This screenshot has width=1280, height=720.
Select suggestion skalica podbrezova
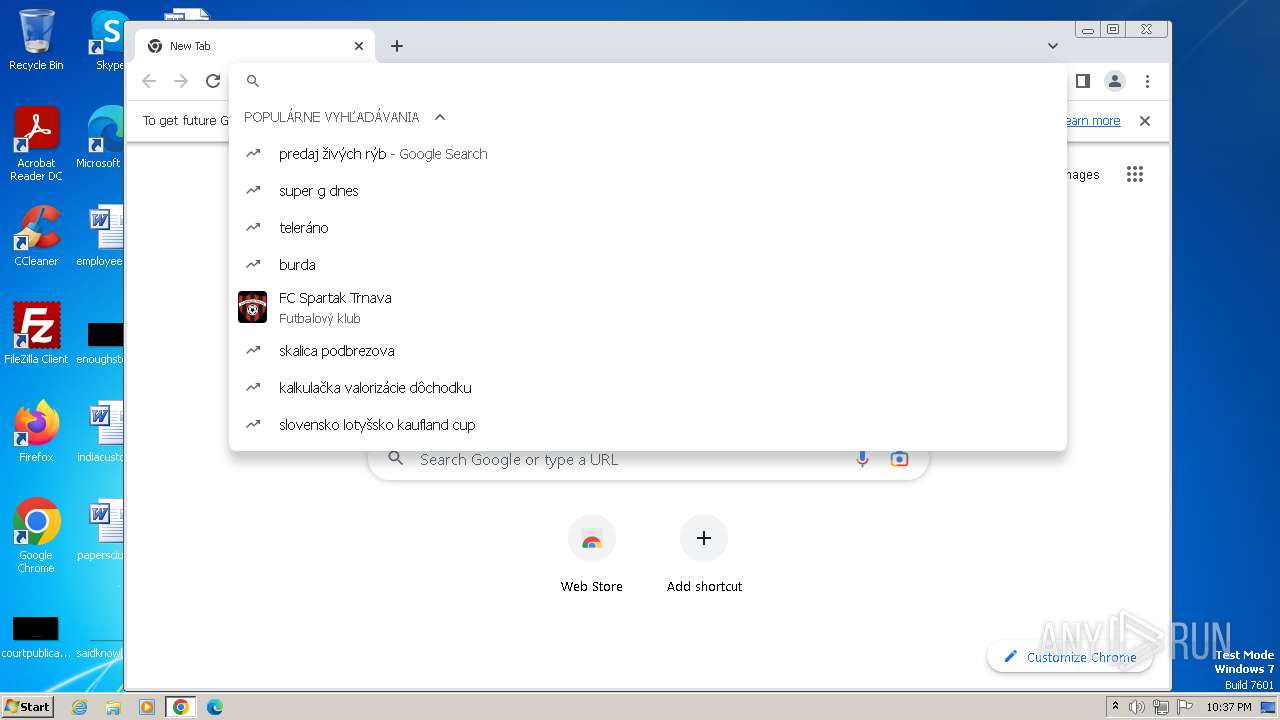click(648, 351)
